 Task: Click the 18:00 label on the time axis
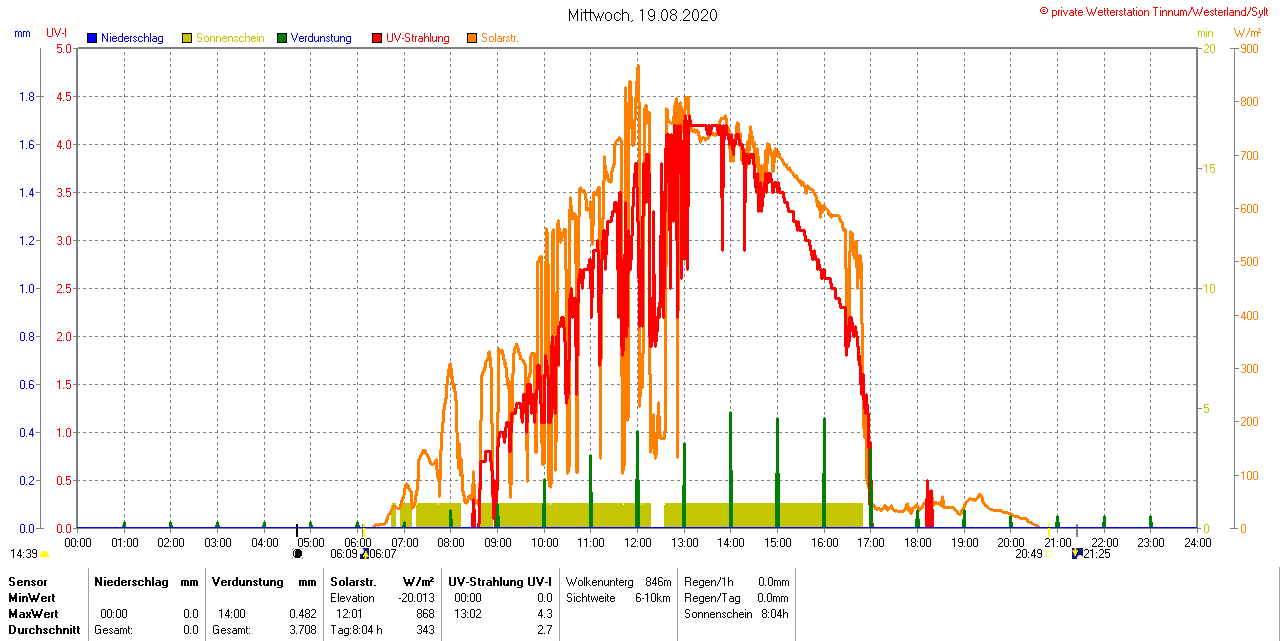click(x=917, y=542)
